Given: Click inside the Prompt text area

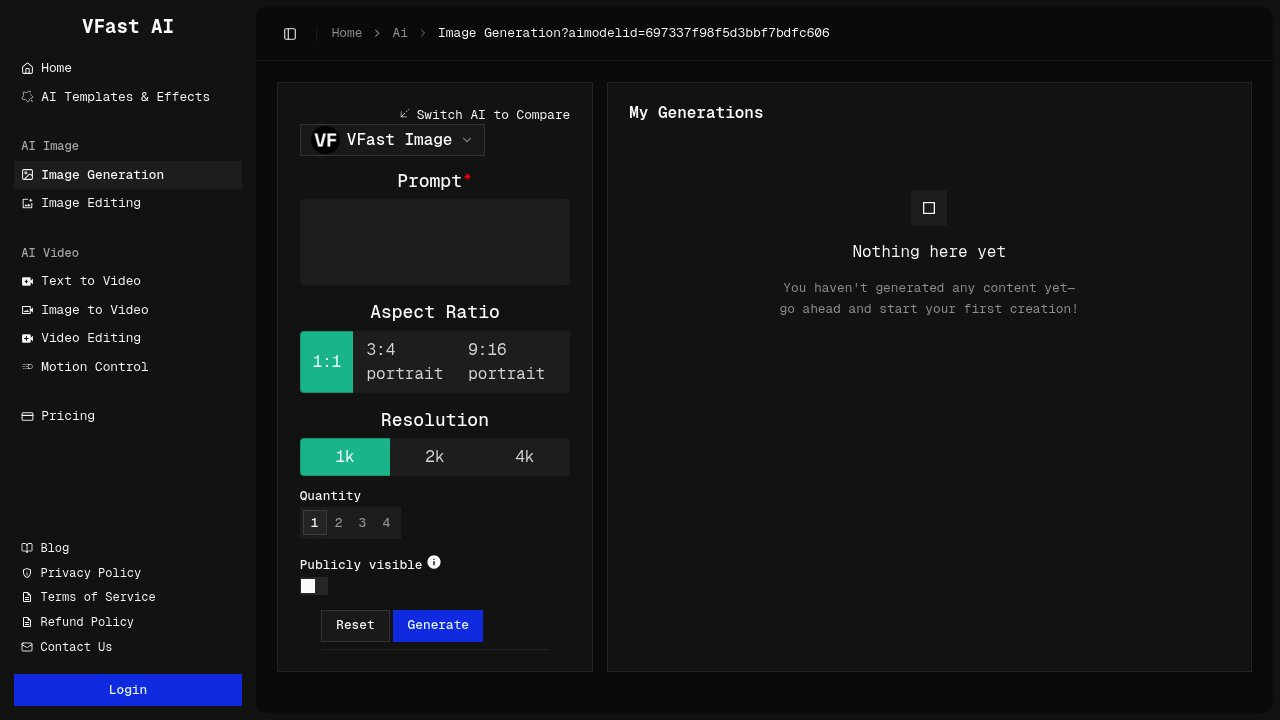Looking at the screenshot, I should click(434, 241).
